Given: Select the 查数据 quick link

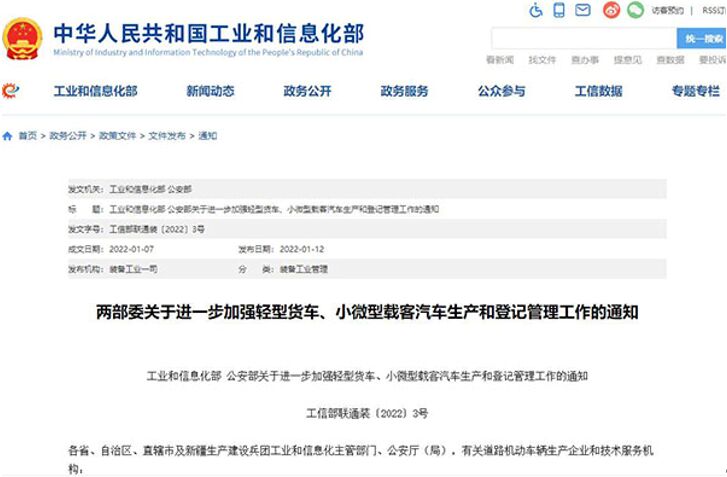Looking at the screenshot, I should tap(670, 60).
